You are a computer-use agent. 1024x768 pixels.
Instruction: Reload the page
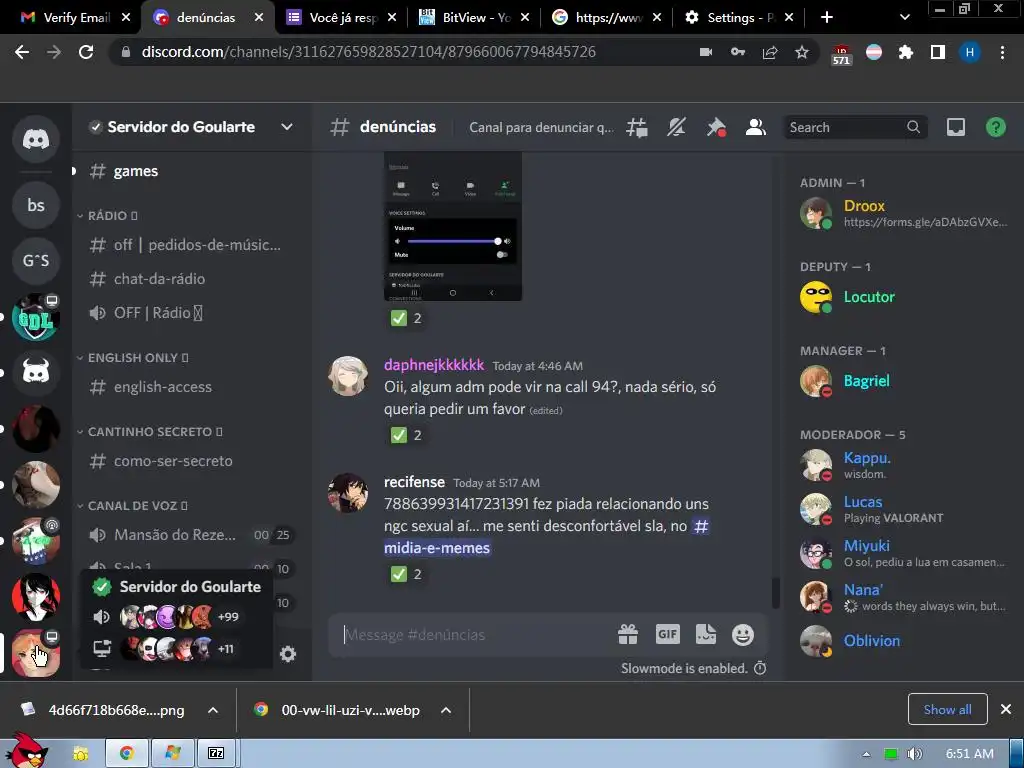coord(86,52)
